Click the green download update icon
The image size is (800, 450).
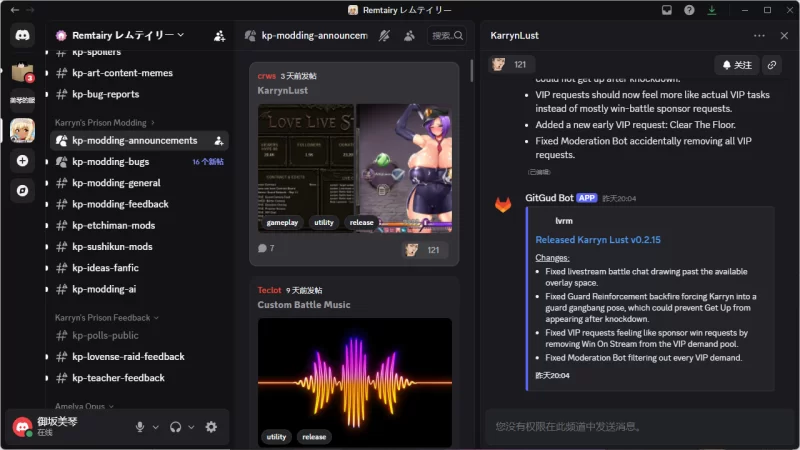pos(711,10)
